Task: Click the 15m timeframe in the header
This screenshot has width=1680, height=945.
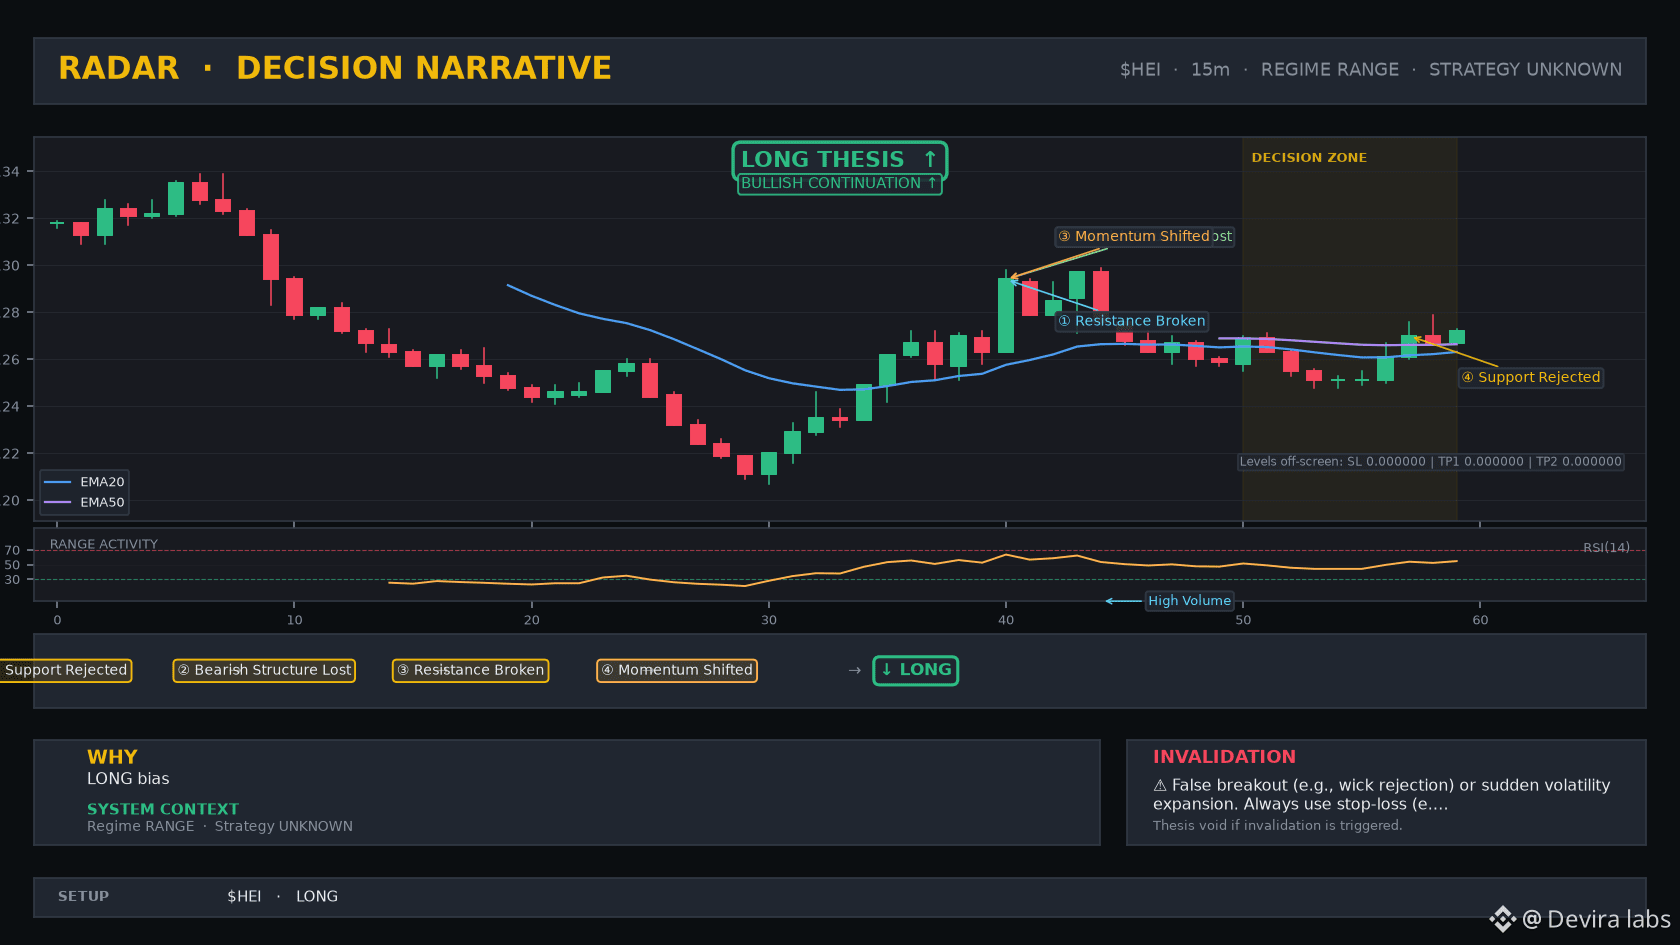Action: pos(1210,70)
